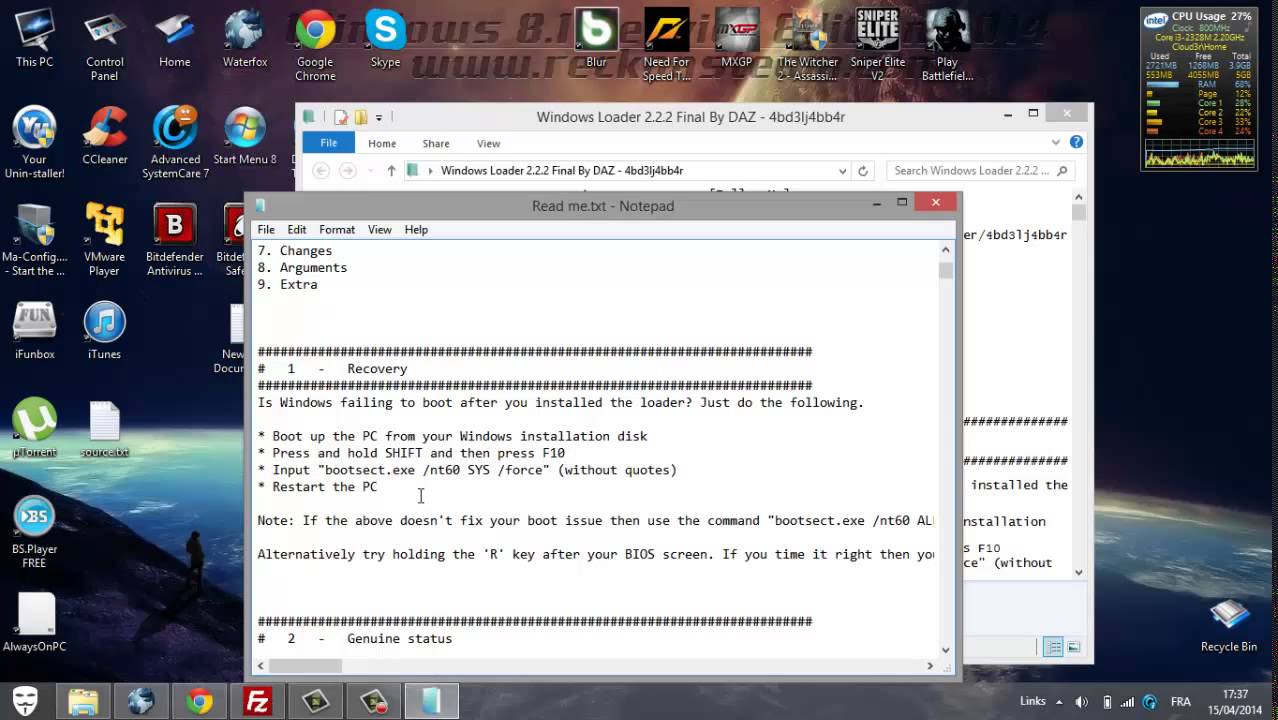Launch Google Chrome desktop shortcut
The height and width of the screenshot is (720, 1278).
click(315, 46)
